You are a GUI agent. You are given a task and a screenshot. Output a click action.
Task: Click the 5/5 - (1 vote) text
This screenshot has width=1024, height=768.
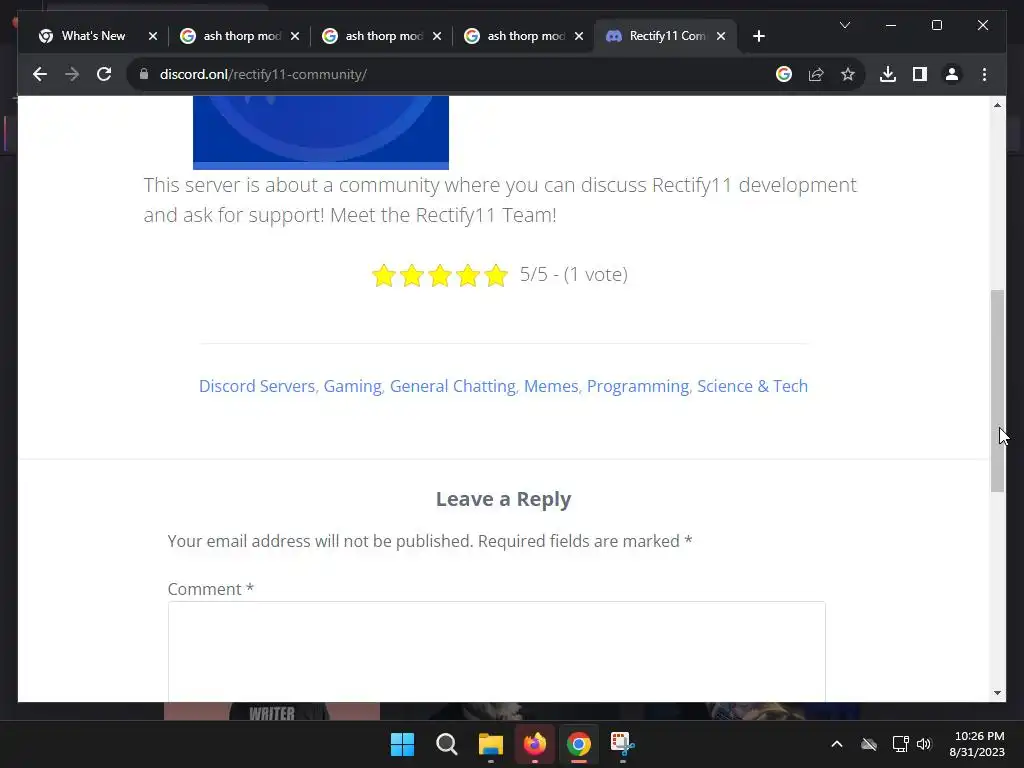573,274
